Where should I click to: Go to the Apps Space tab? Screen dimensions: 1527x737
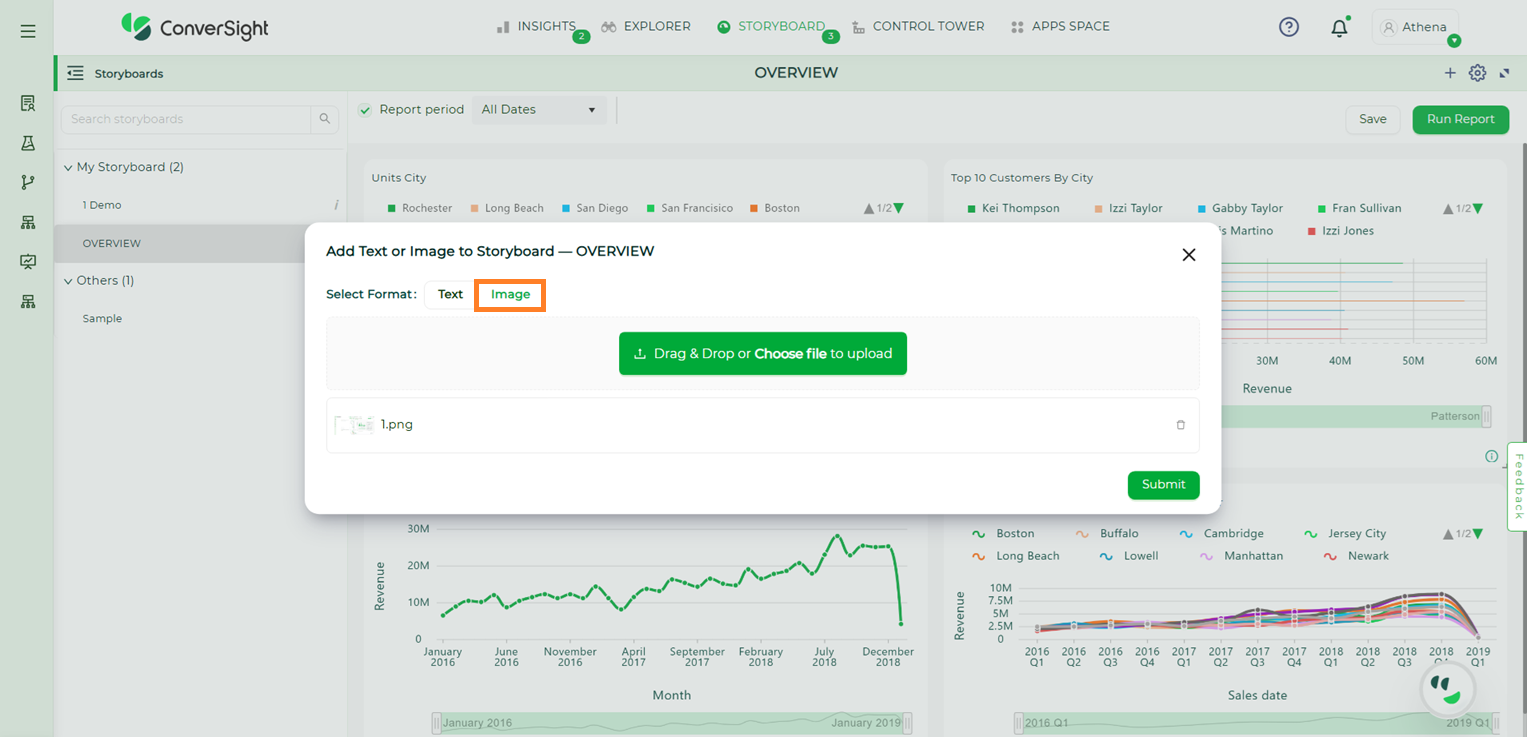coord(1060,27)
